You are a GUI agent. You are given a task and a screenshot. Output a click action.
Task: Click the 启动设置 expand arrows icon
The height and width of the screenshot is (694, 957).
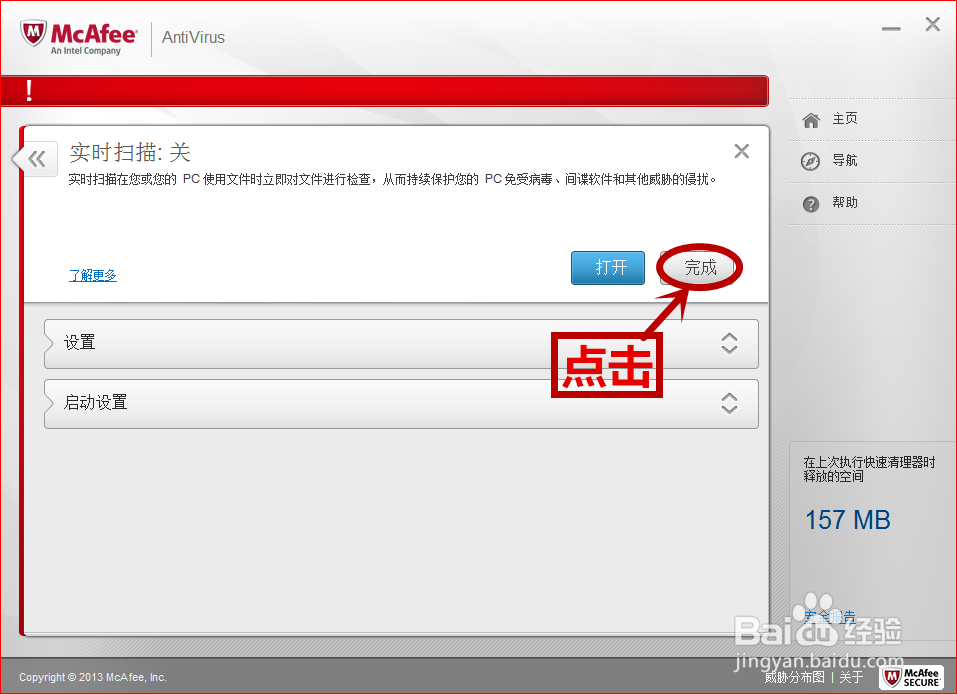[x=729, y=403]
